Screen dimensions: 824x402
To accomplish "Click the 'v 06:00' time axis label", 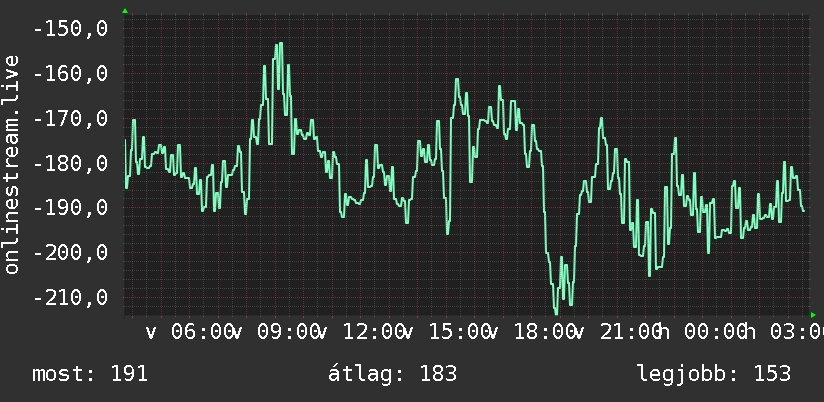I will click(190, 332).
